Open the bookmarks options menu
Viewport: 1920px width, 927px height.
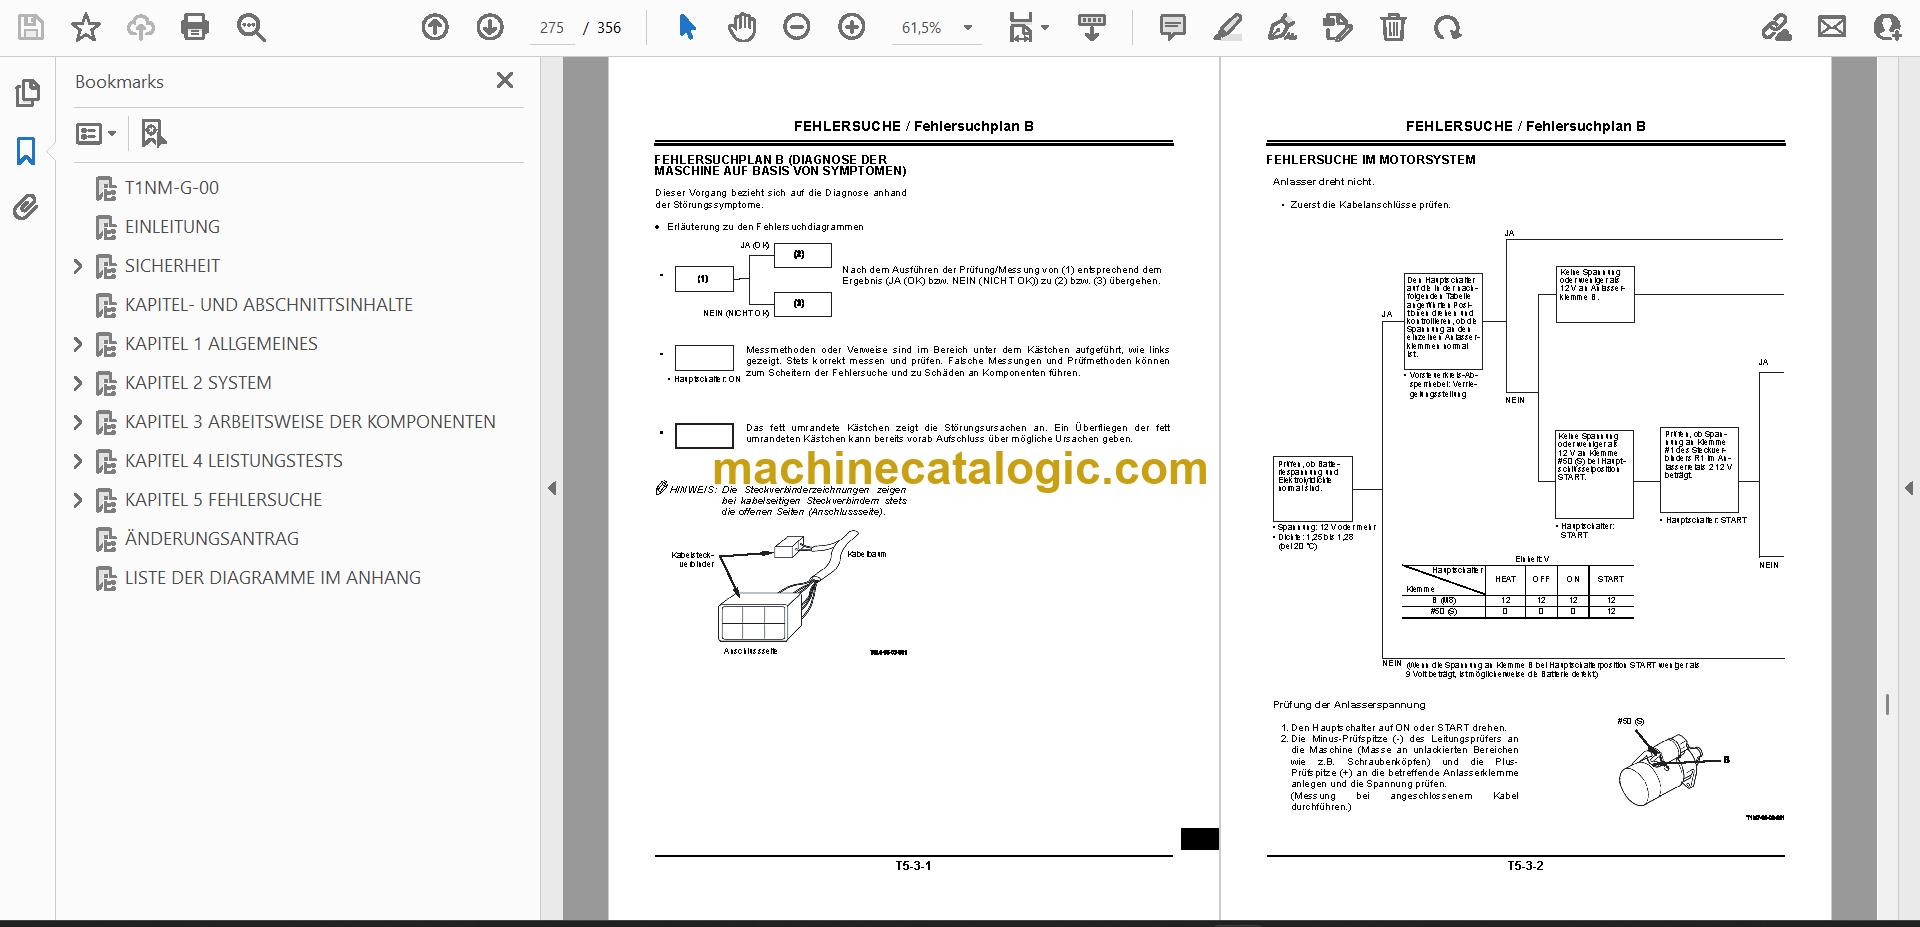tap(96, 133)
